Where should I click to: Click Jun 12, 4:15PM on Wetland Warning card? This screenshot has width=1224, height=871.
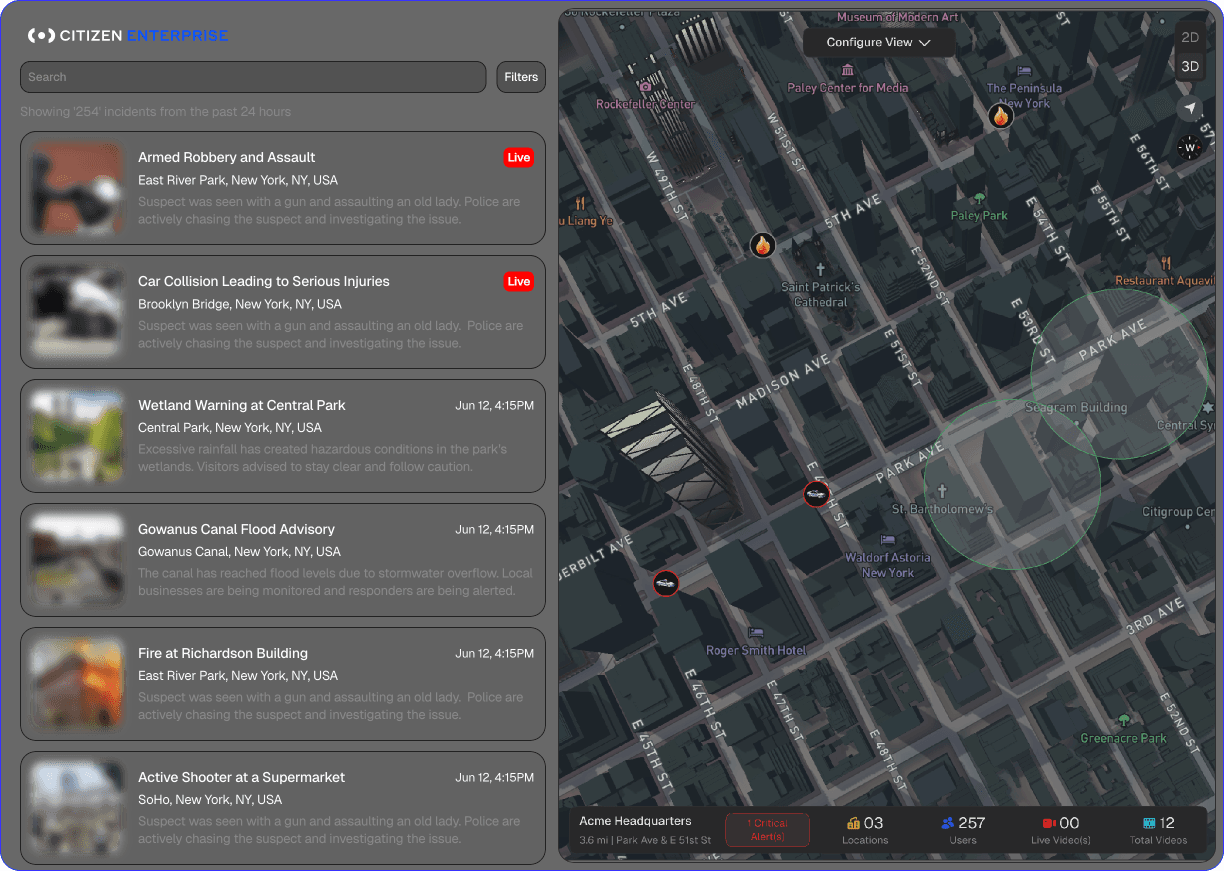[494, 405]
